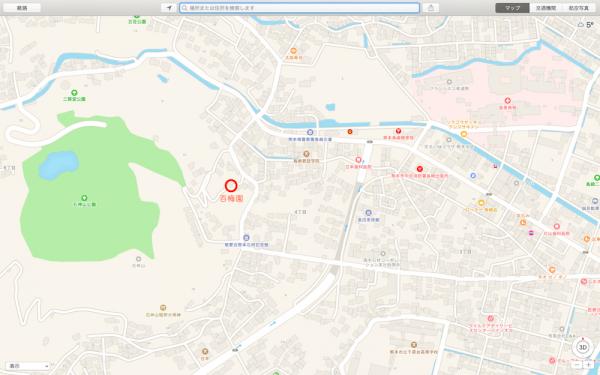This screenshot has width=600, height=375.
Task: Focus the place or address search field
Action: pos(299,8)
